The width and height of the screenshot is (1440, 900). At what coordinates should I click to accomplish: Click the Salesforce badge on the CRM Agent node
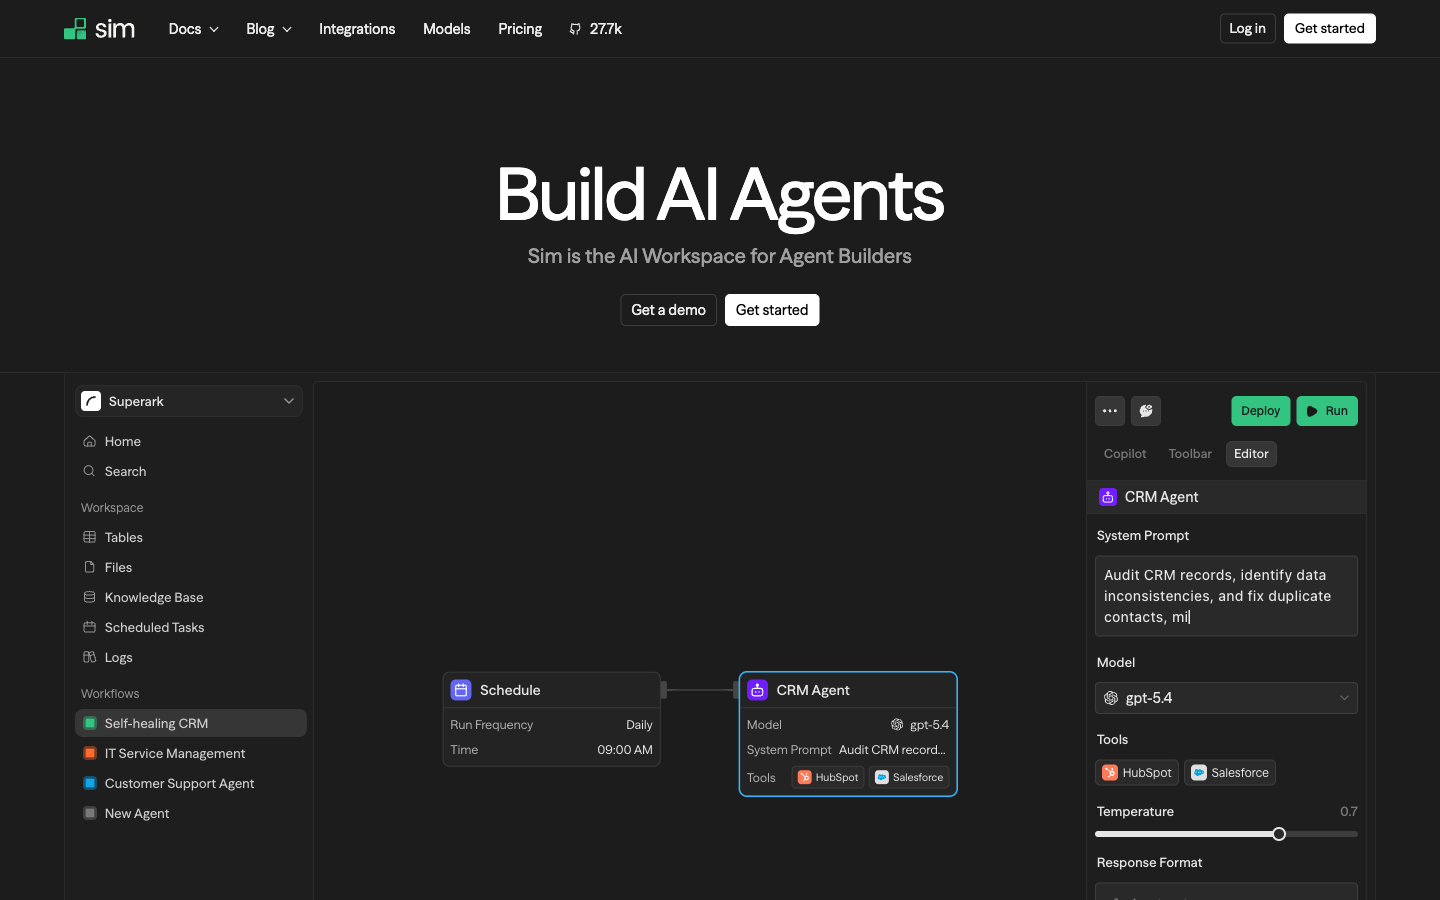(x=909, y=777)
